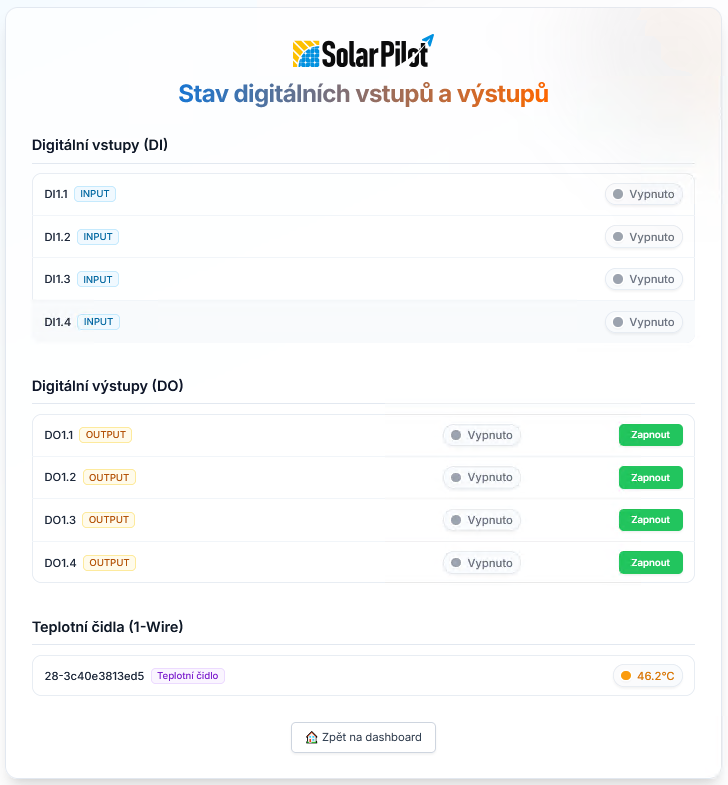The image size is (728, 785).
Task: Click the purple Teplotní čidlo badge
Action: pos(188,676)
